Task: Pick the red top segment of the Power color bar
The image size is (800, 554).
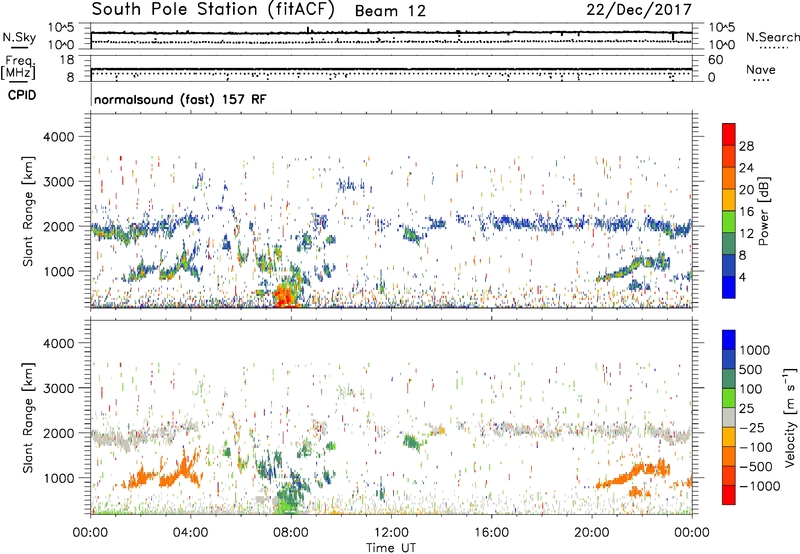Action: tap(729, 134)
